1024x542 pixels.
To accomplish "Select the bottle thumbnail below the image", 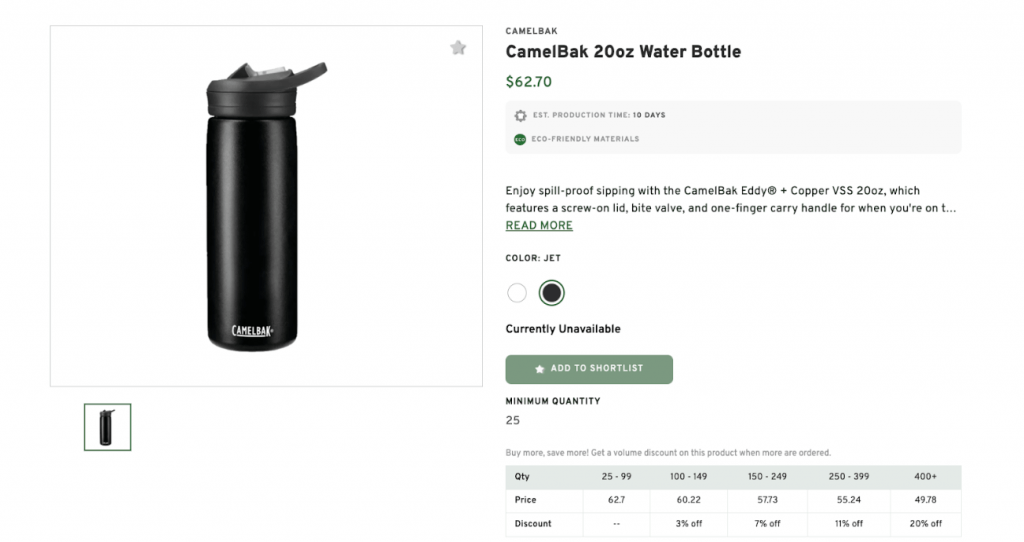I will click(107, 427).
